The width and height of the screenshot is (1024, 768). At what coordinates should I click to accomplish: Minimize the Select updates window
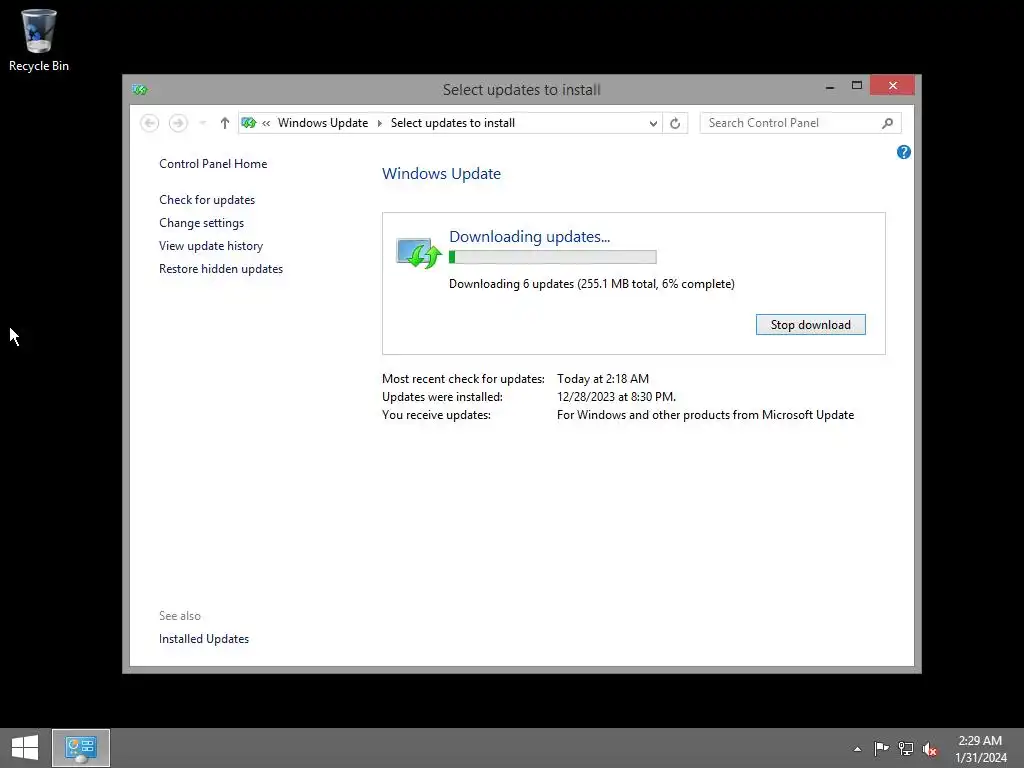tap(830, 86)
